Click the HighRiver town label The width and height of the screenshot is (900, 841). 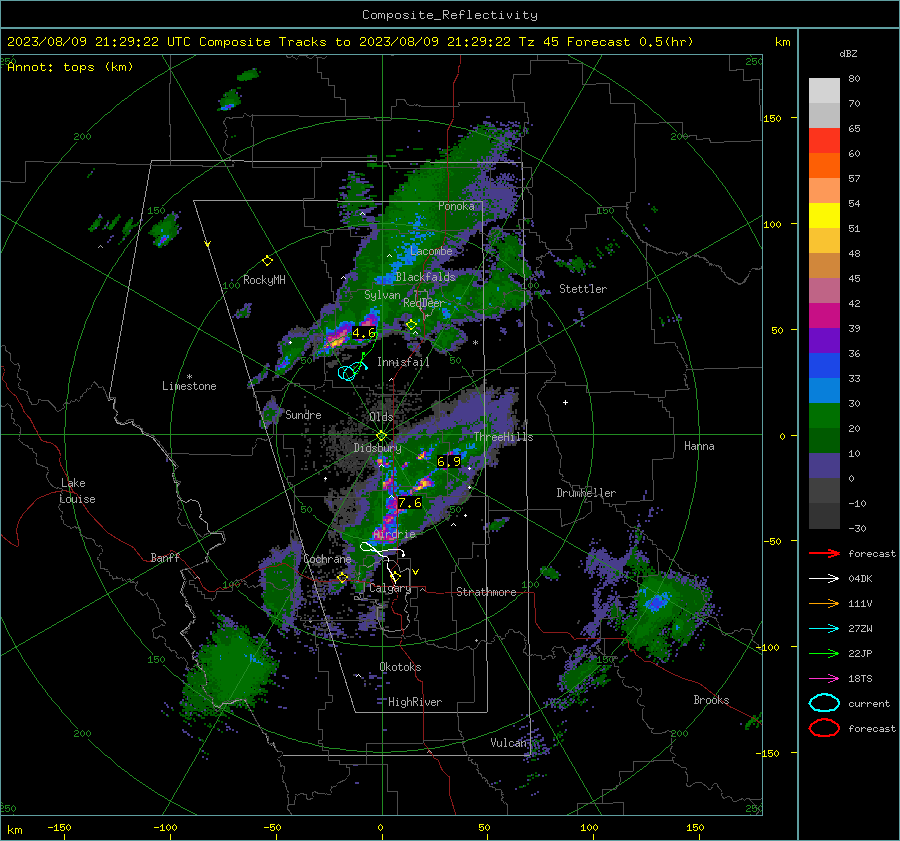tap(415, 702)
